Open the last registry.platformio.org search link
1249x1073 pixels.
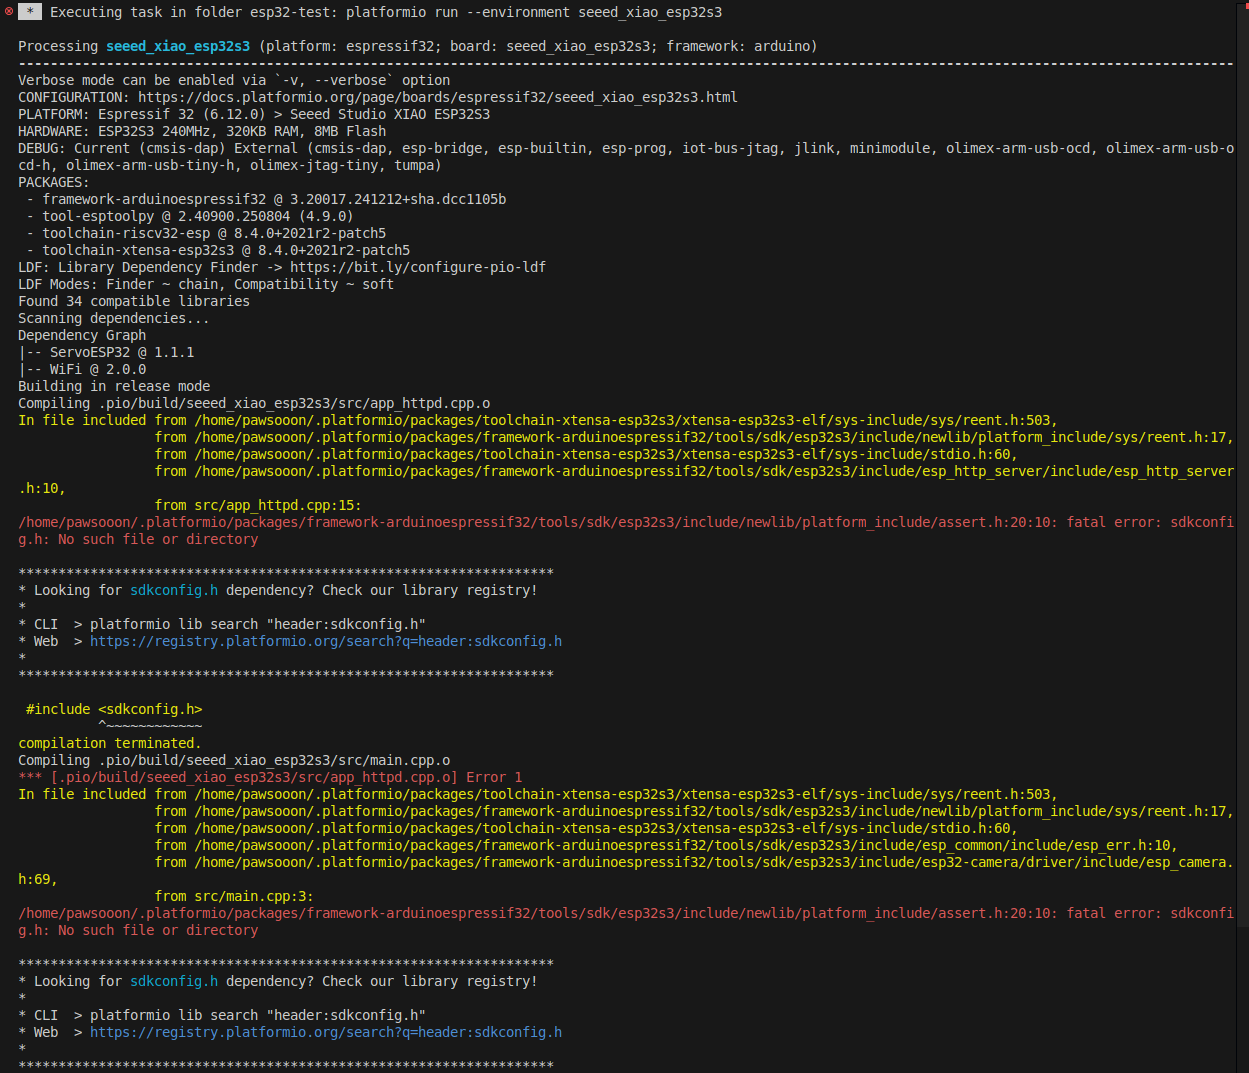[x=325, y=1032]
